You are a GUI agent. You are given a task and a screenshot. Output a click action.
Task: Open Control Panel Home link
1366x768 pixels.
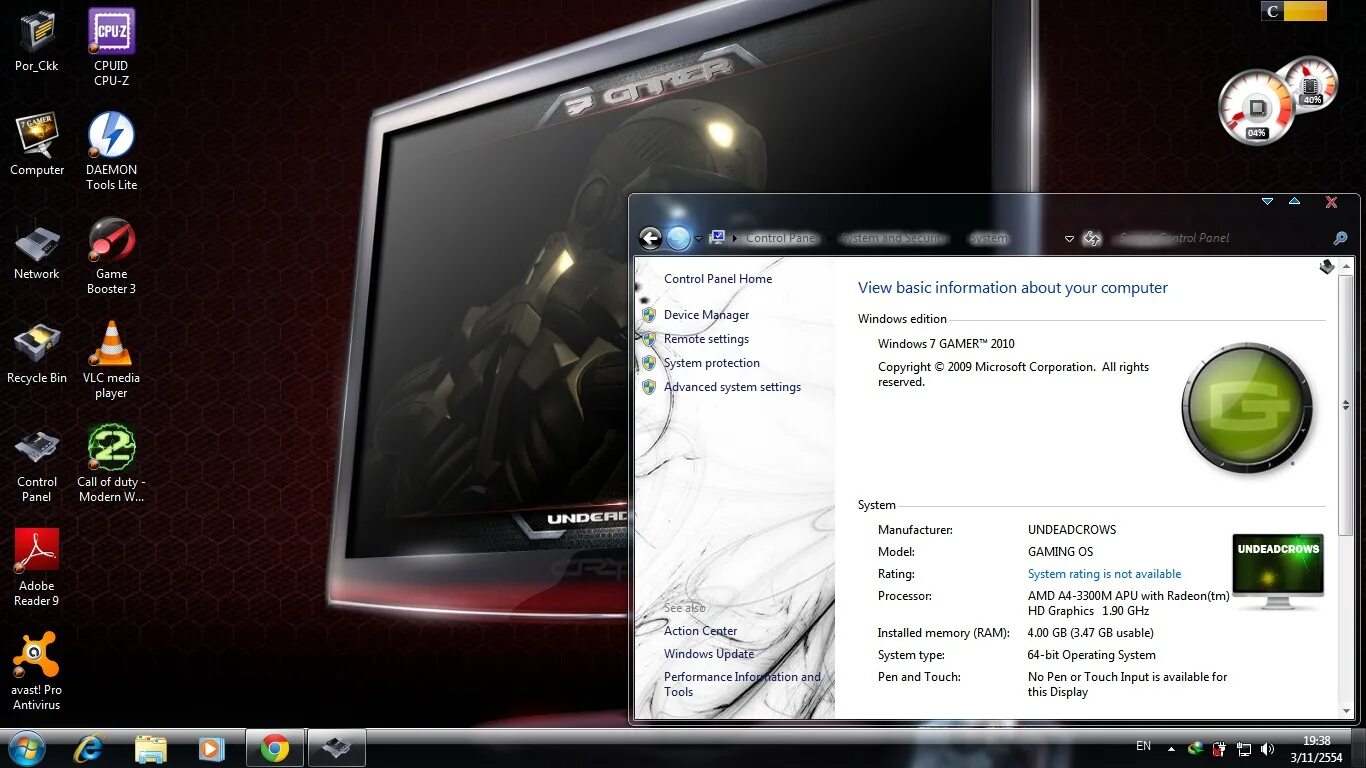pyautogui.click(x=718, y=279)
